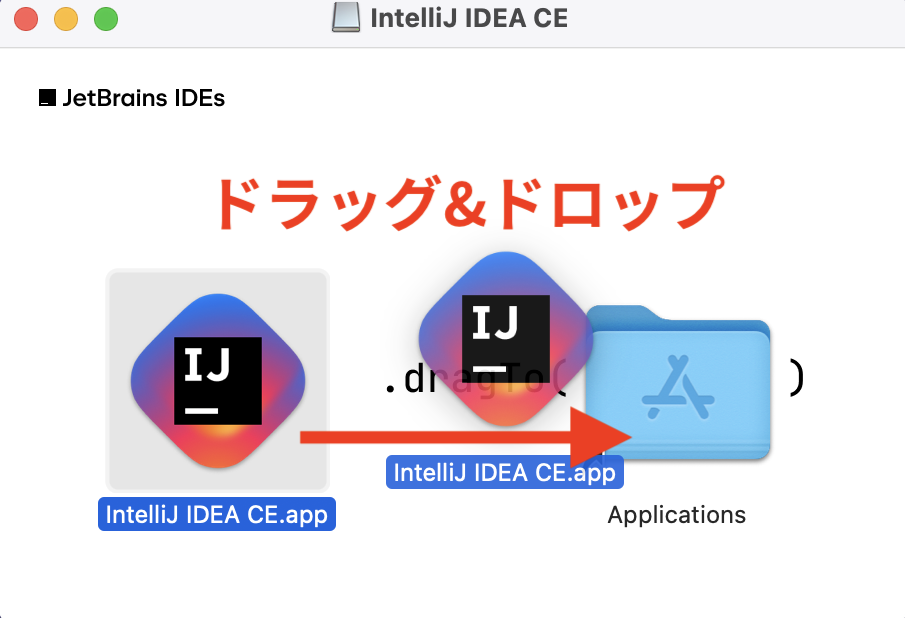
Task: Select the lower-left IntelliJ IDEA CE.app file label
Action: click(x=217, y=514)
